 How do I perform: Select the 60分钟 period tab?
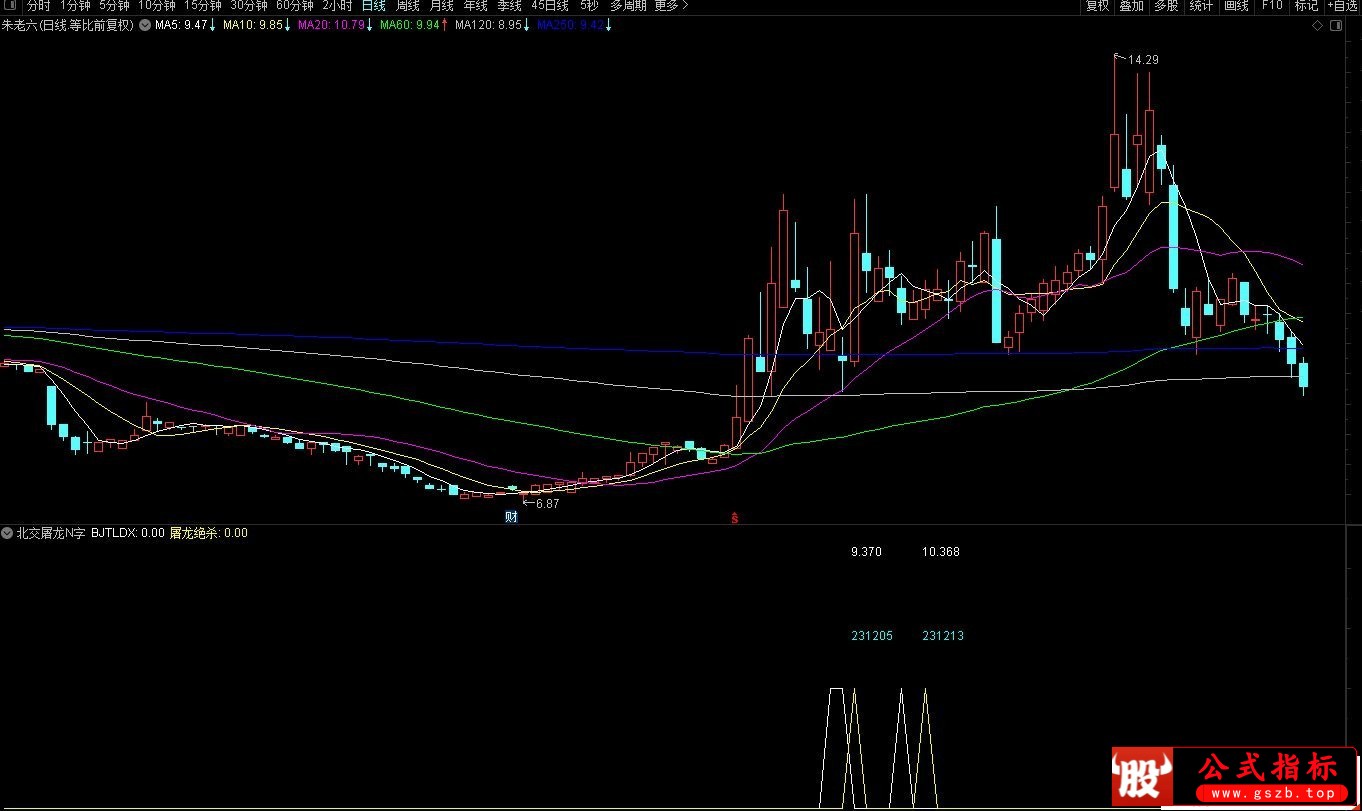(295, 6)
